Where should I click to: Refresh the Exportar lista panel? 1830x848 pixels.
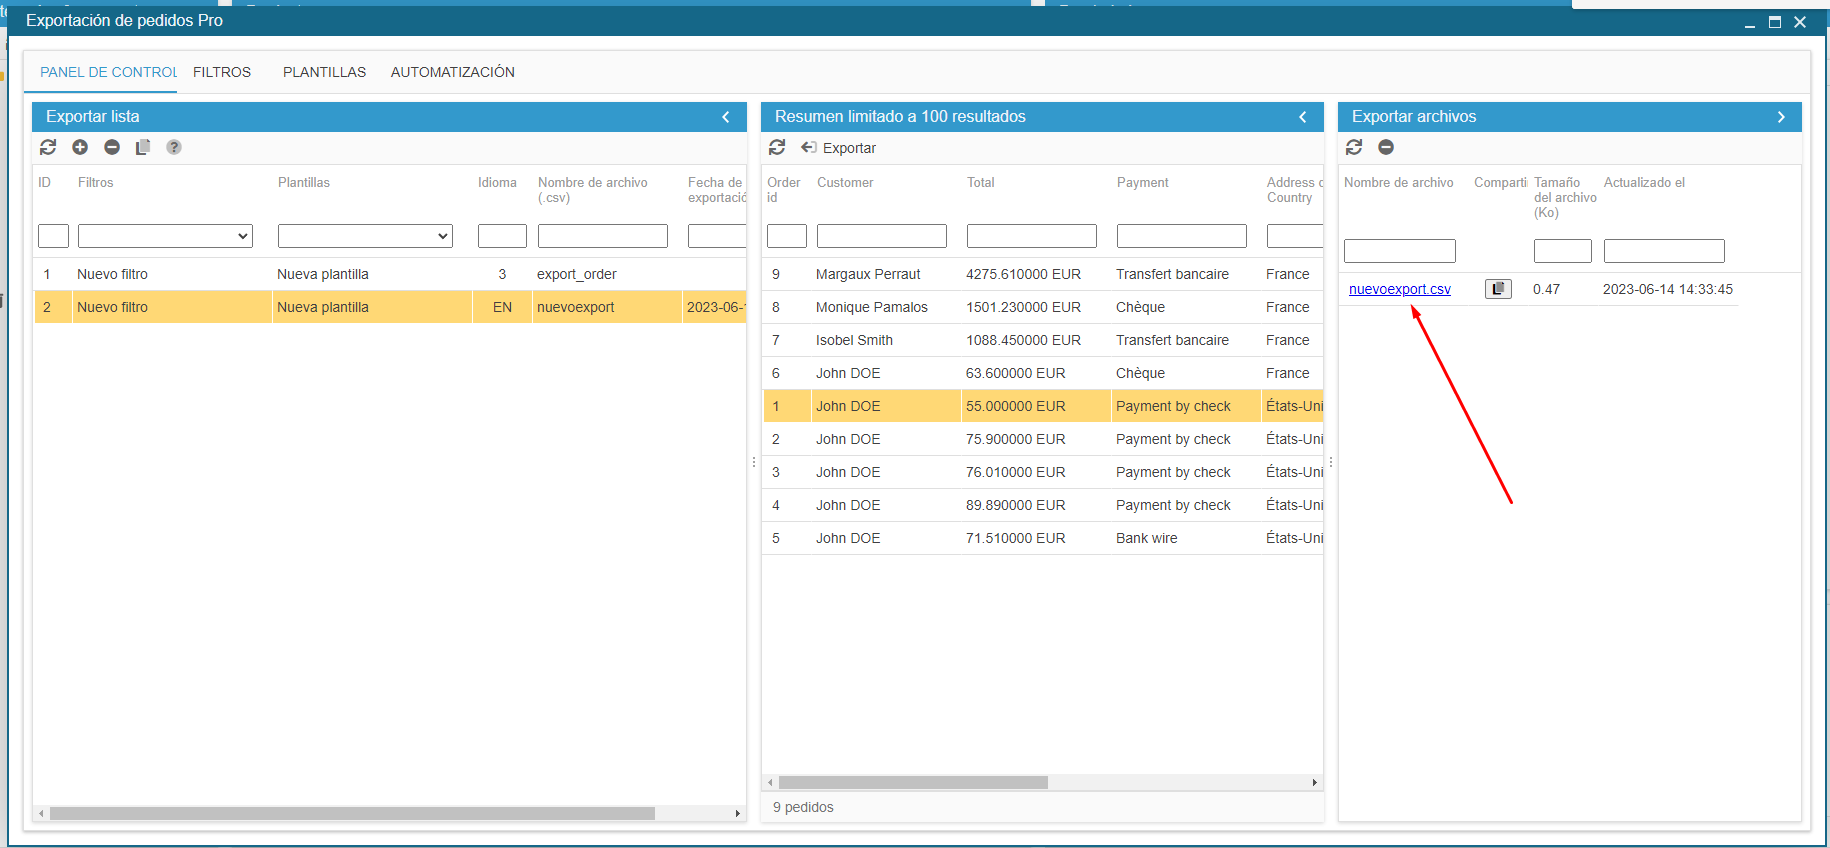(48, 147)
